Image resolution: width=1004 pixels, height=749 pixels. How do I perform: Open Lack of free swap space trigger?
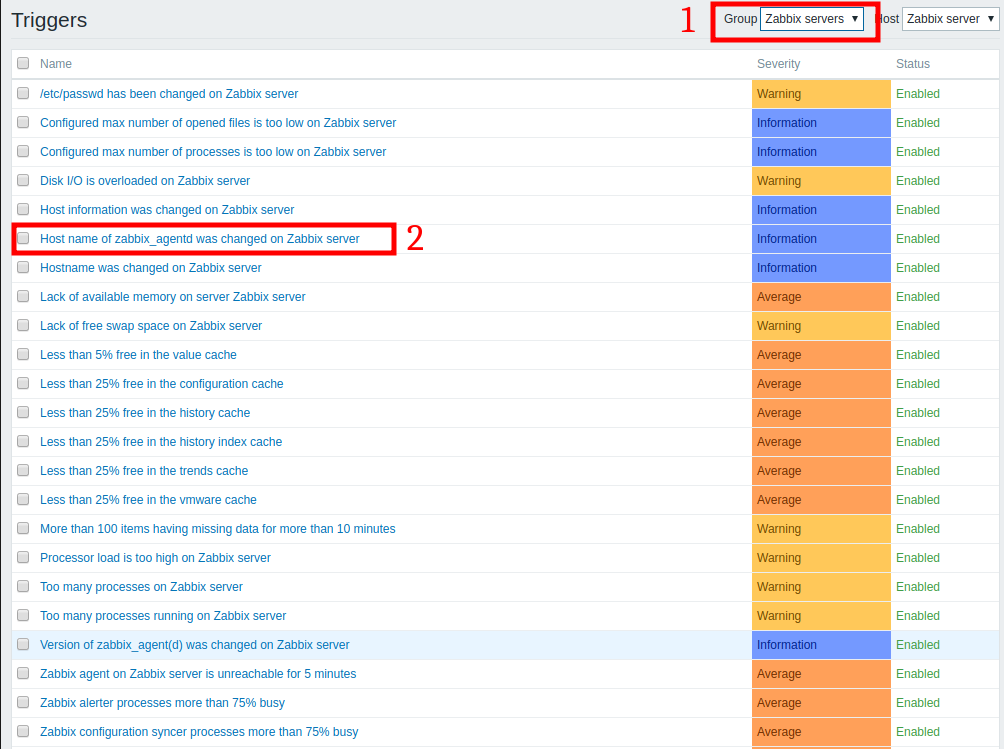pos(151,325)
